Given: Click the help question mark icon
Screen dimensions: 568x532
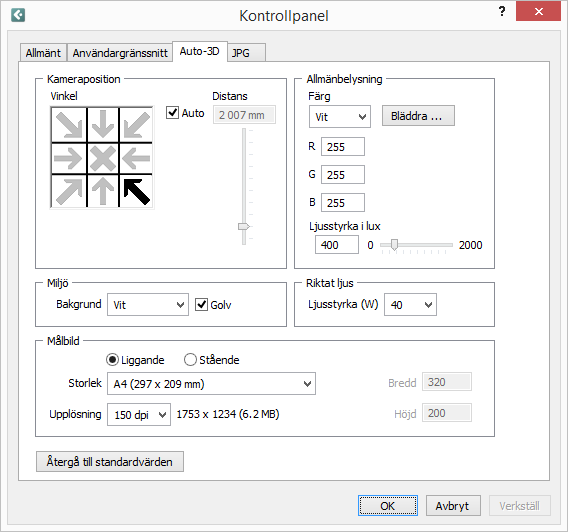Looking at the screenshot, I should 502,11.
